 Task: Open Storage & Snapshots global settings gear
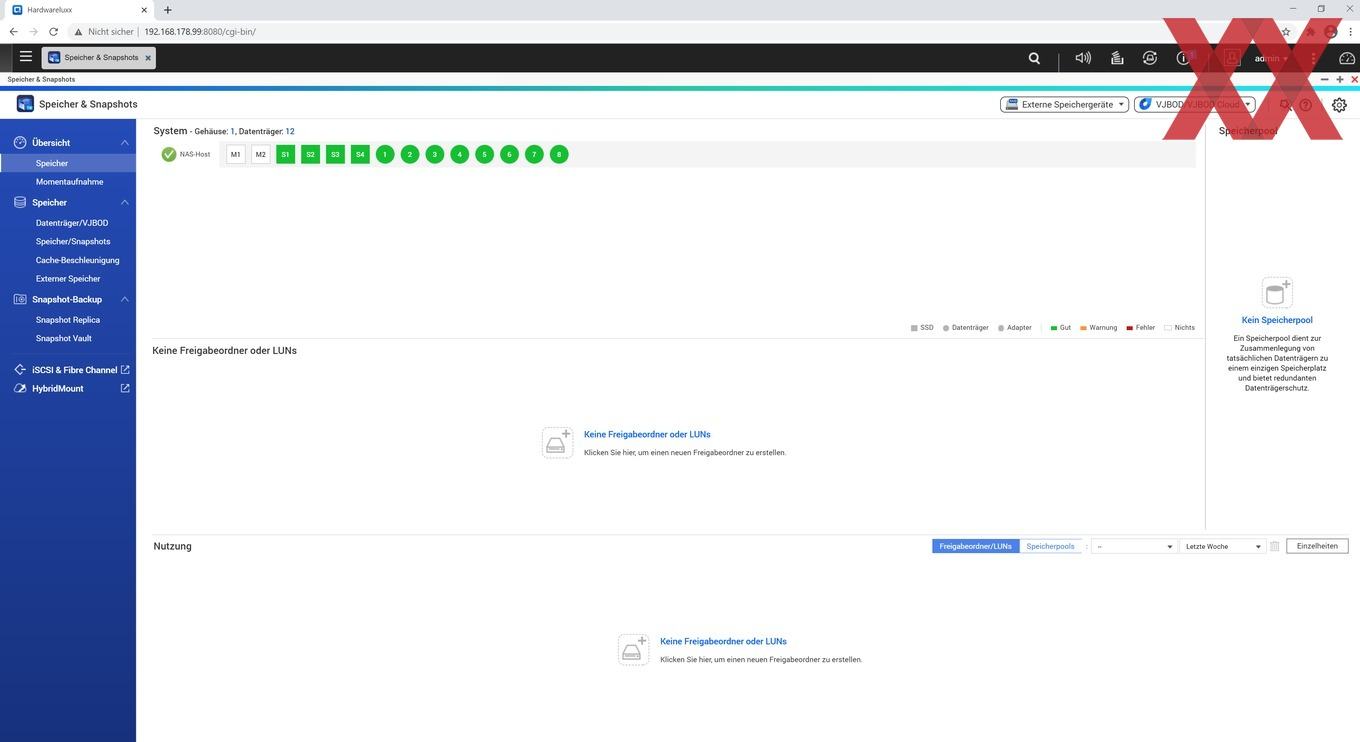[x=1339, y=105]
